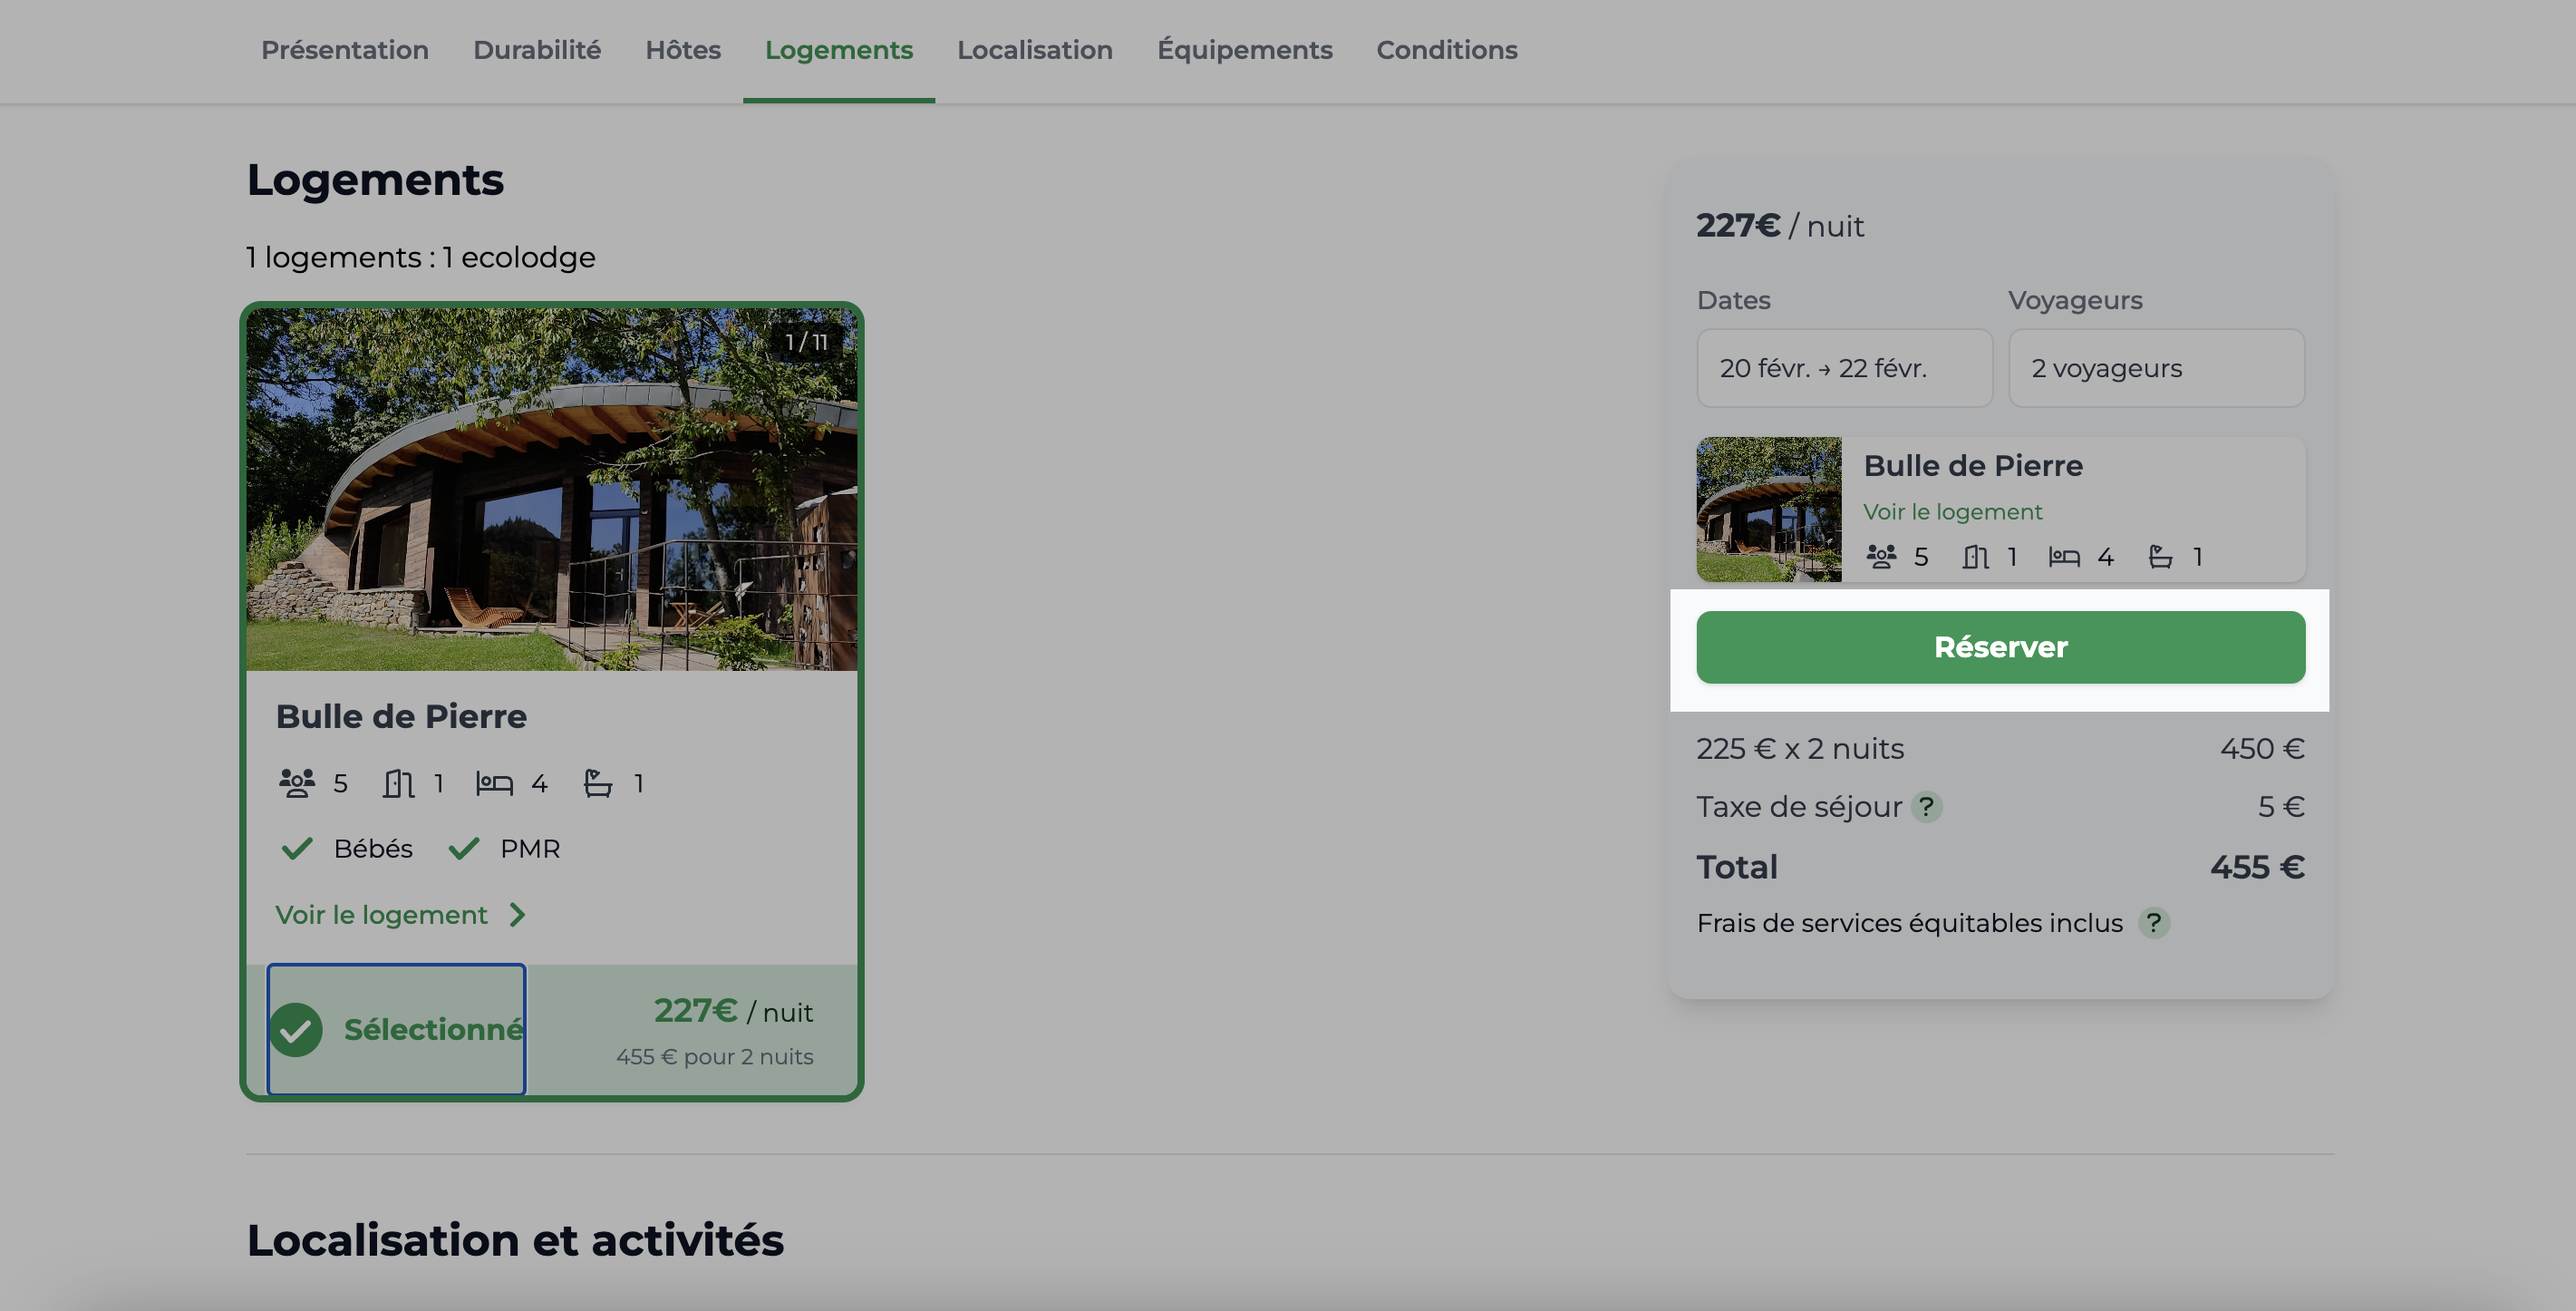The image size is (2576, 1311).
Task: Click the bedroom door icon on the lodging card
Action: 399,783
